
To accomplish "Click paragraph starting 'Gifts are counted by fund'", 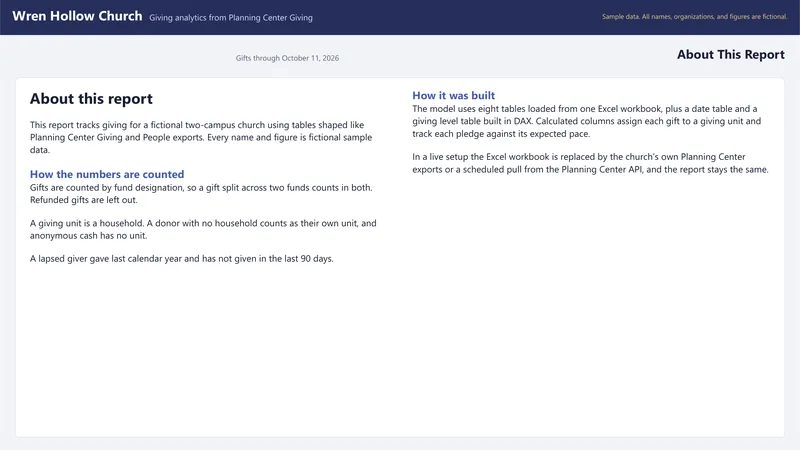I will (x=201, y=194).
